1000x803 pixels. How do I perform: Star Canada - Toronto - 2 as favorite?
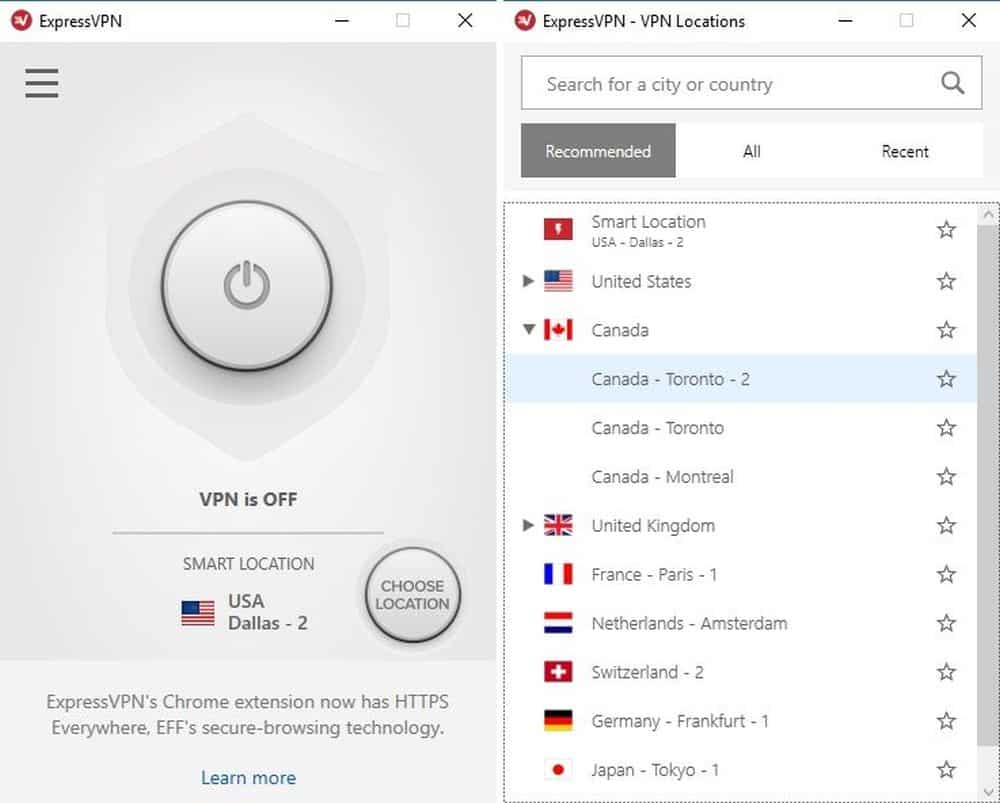[x=946, y=379]
